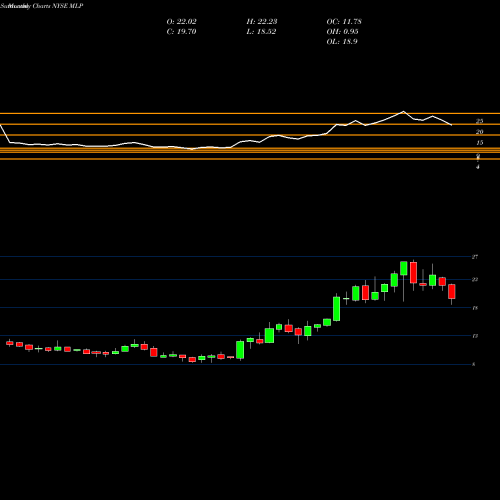Click the '22' price label on the candlestick axis
This screenshot has height=500, width=500.
[475, 279]
